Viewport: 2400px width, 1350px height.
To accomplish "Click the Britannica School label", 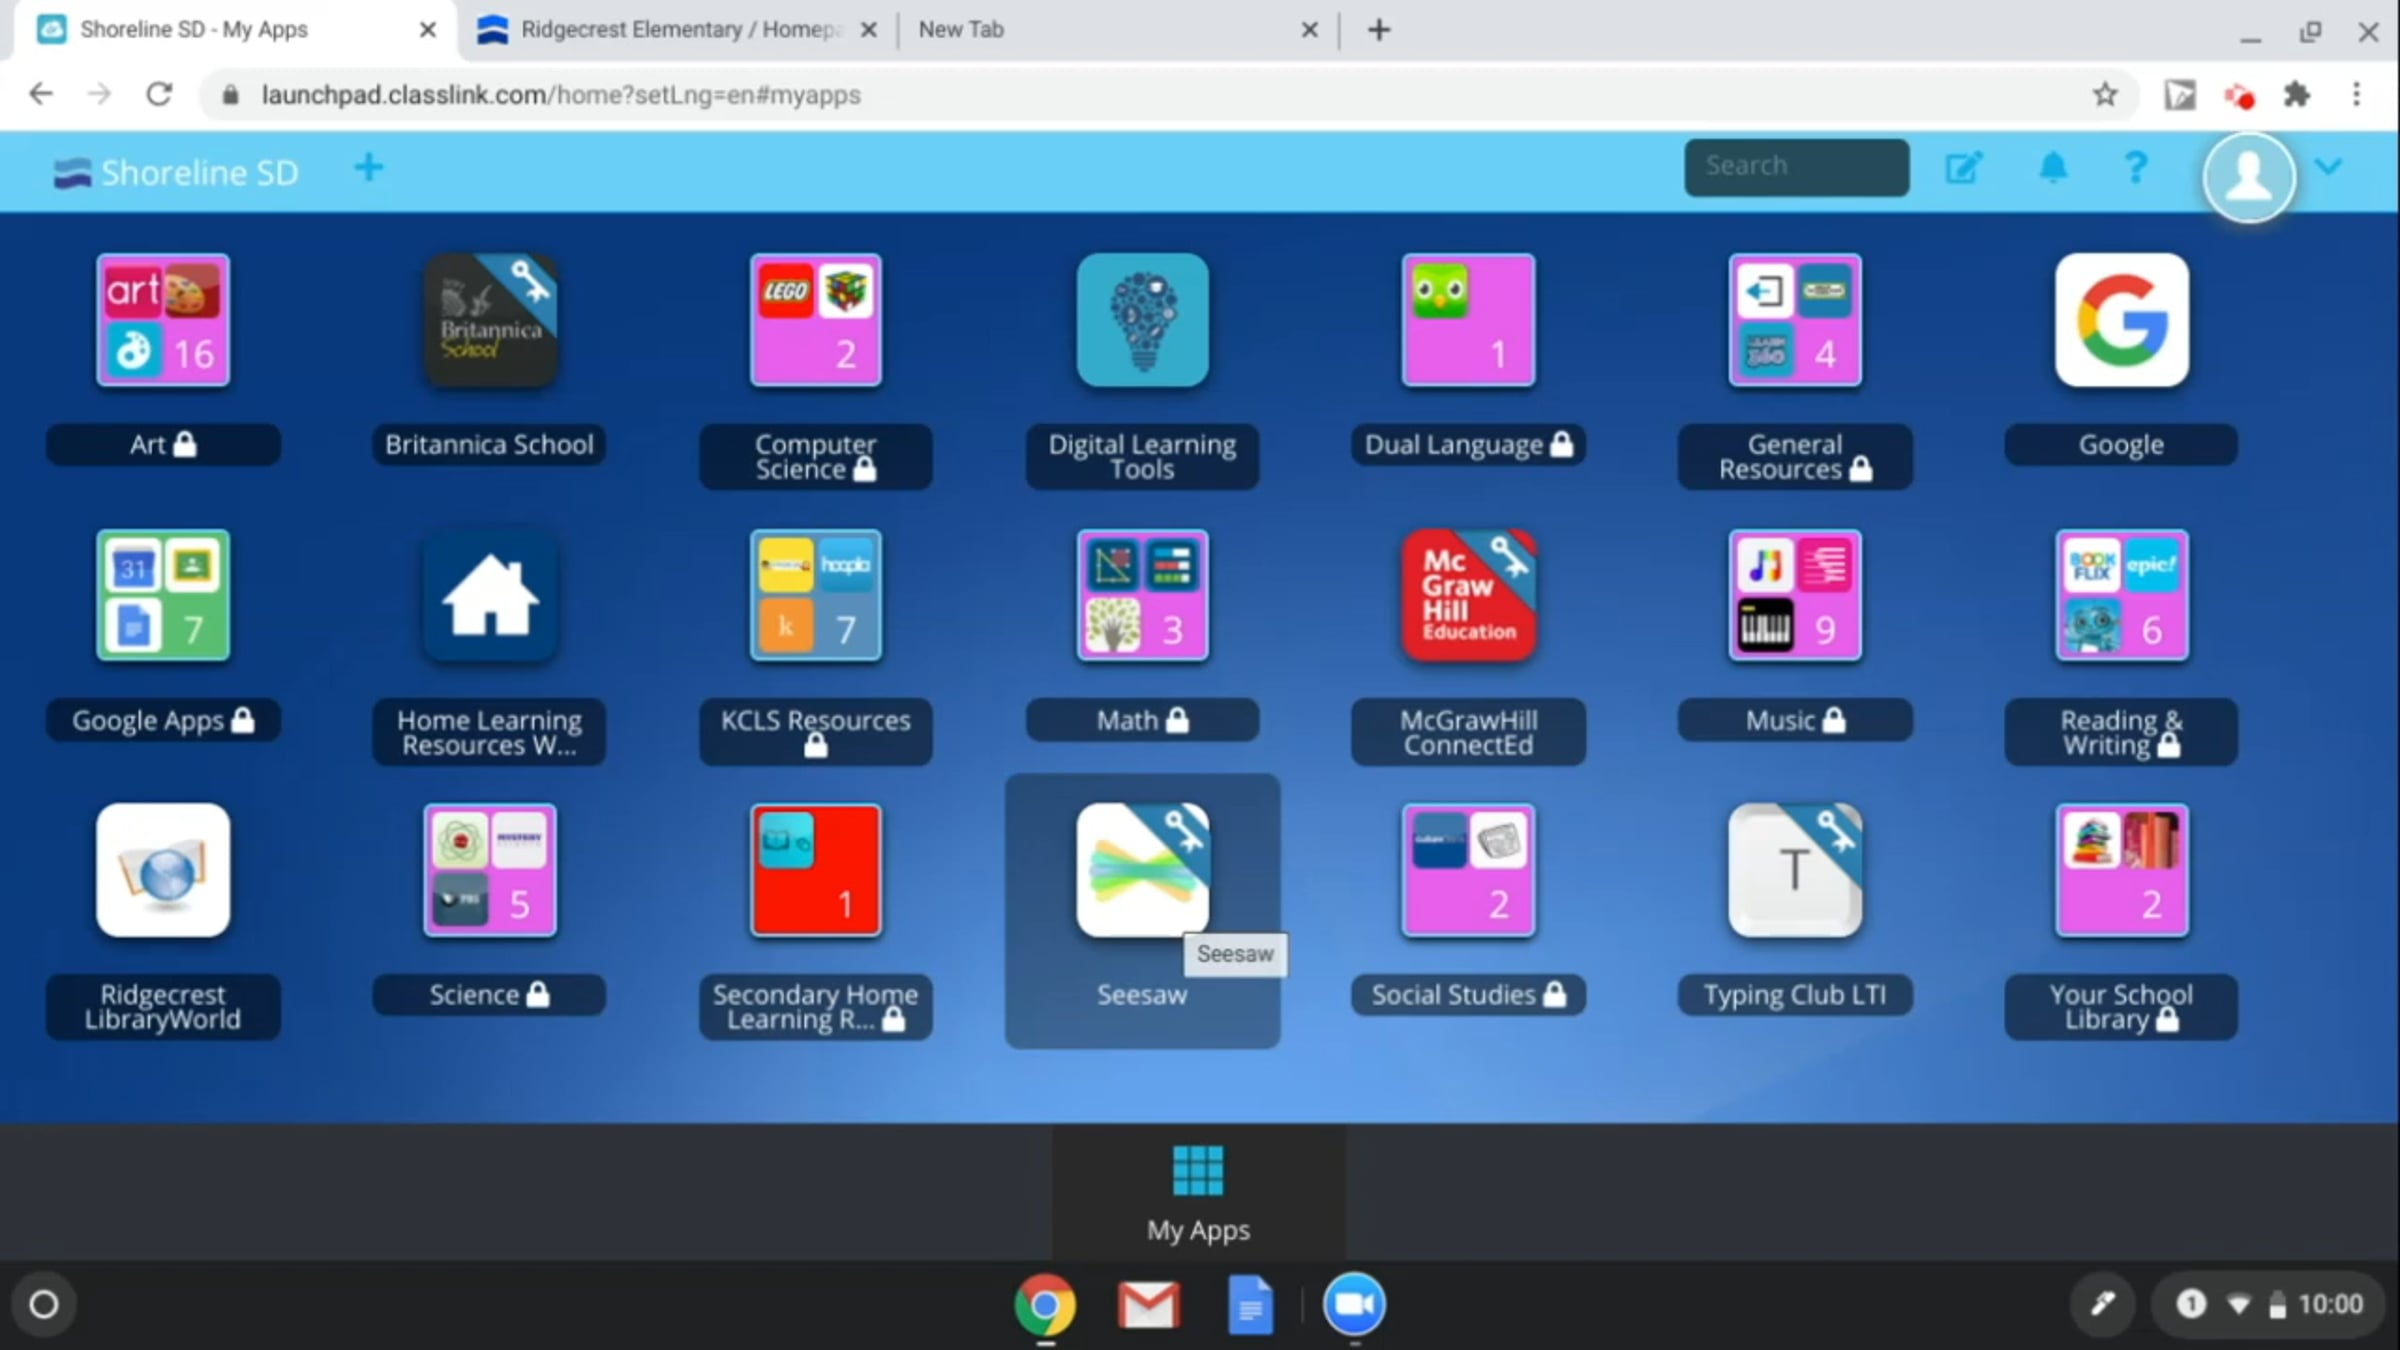I will pyautogui.click(x=490, y=445).
